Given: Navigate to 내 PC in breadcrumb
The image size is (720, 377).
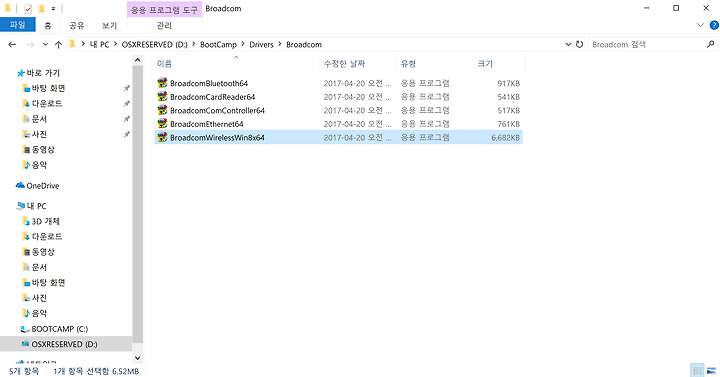Looking at the screenshot, I should (x=99, y=45).
